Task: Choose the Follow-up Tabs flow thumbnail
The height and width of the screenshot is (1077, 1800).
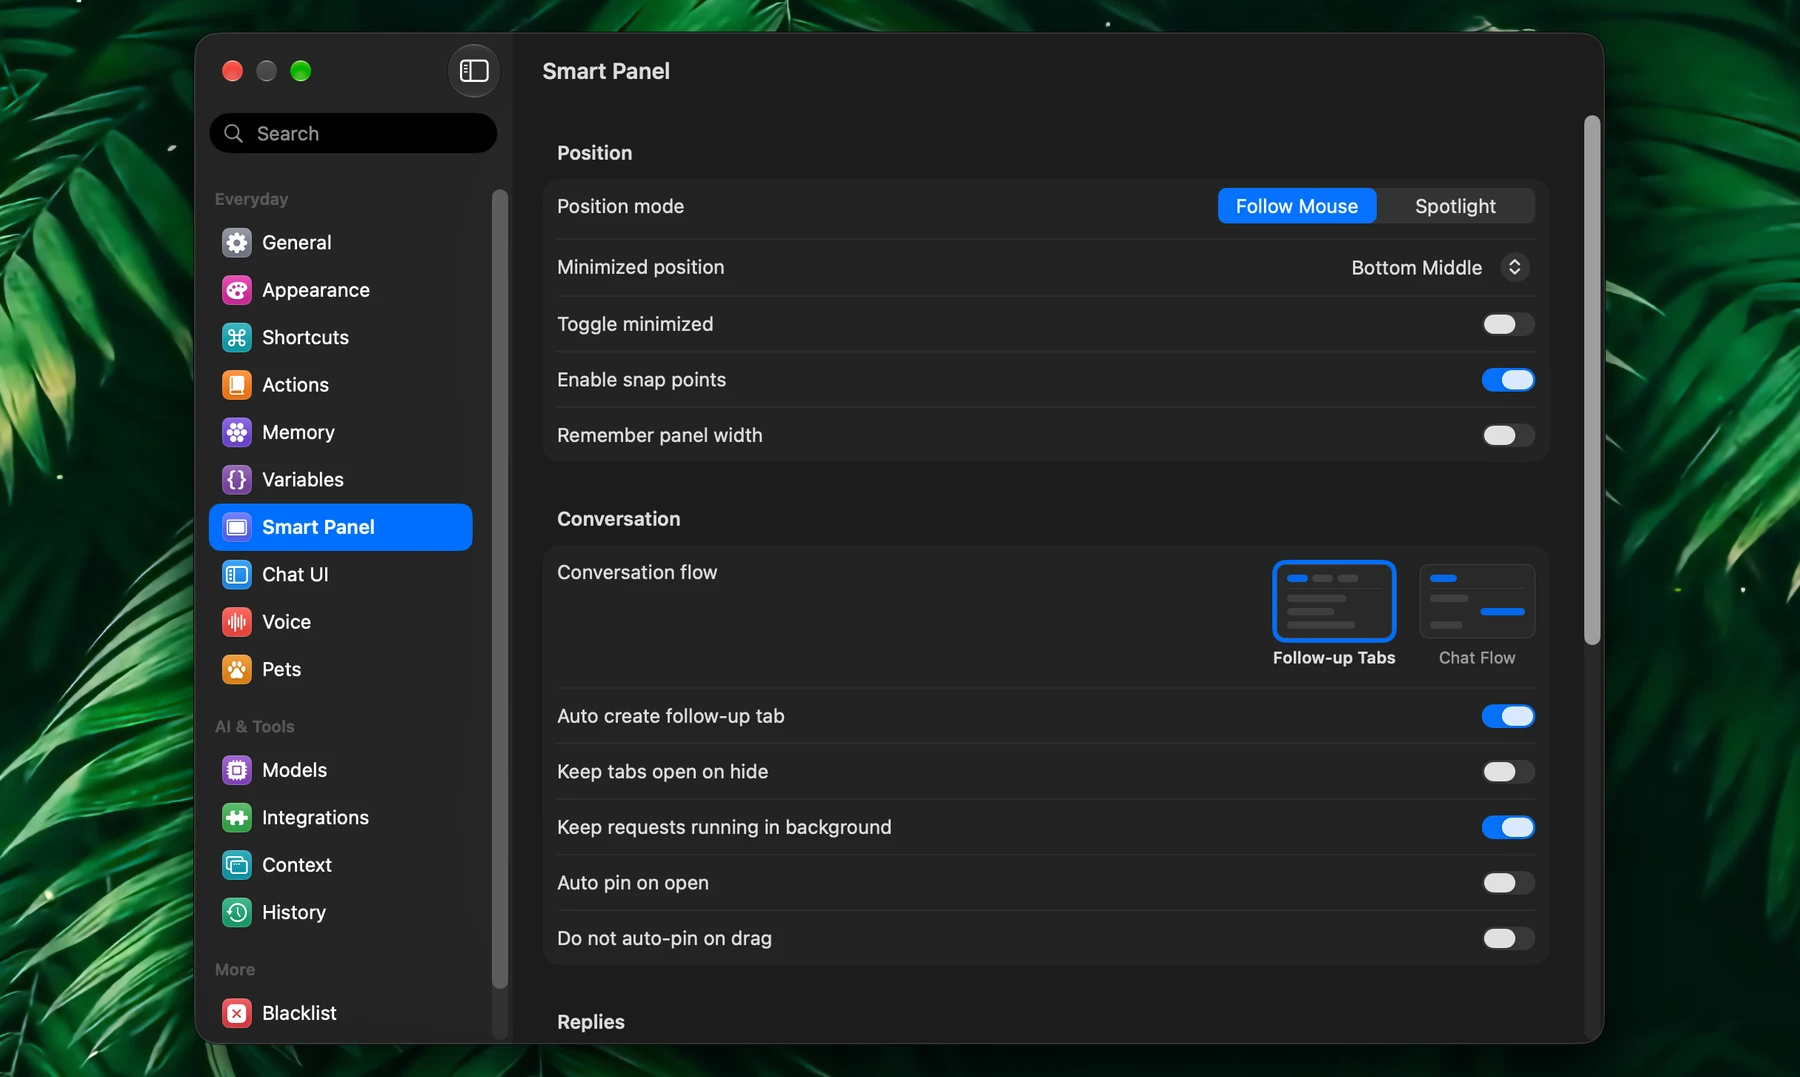Action: click(1334, 601)
